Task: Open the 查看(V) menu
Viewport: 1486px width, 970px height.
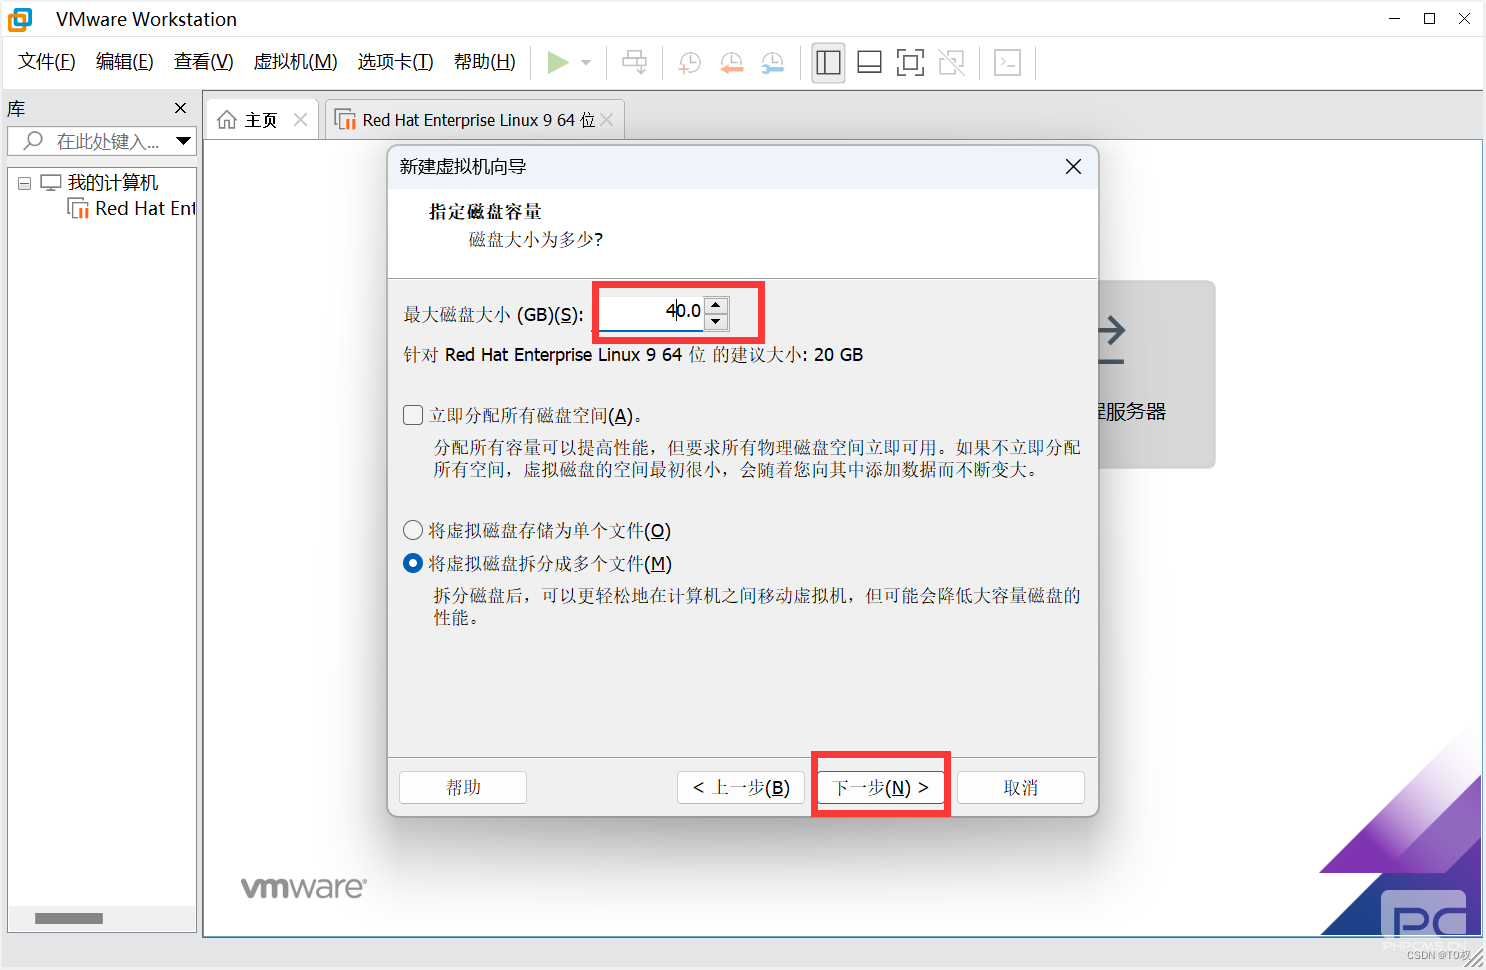Action: pos(204,62)
